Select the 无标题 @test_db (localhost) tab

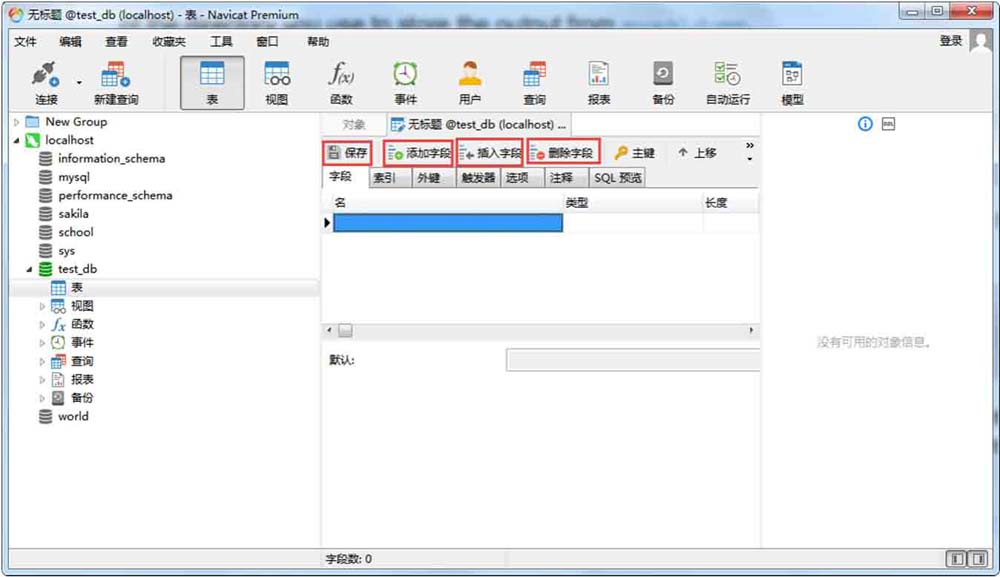click(478, 124)
